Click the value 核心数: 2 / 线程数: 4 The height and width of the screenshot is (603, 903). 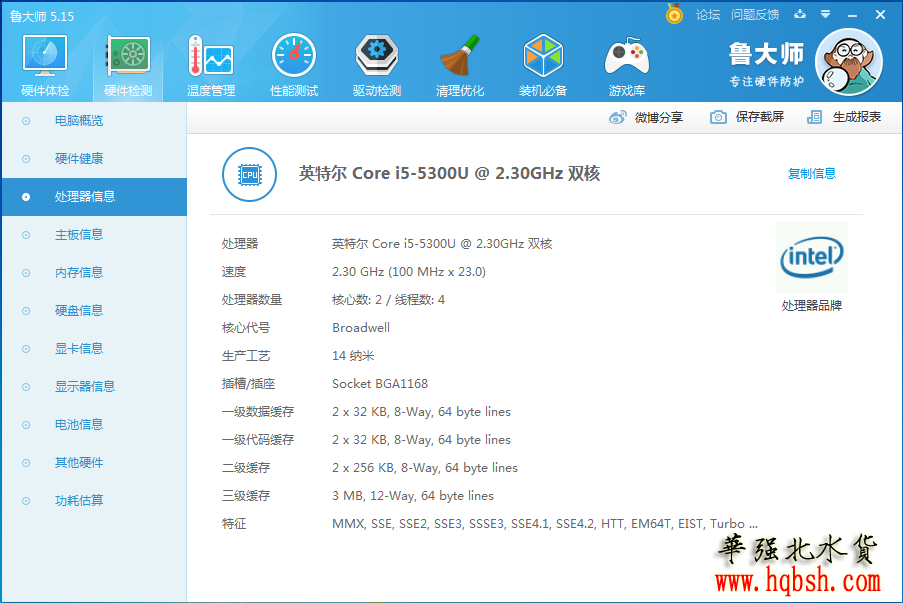(388, 299)
